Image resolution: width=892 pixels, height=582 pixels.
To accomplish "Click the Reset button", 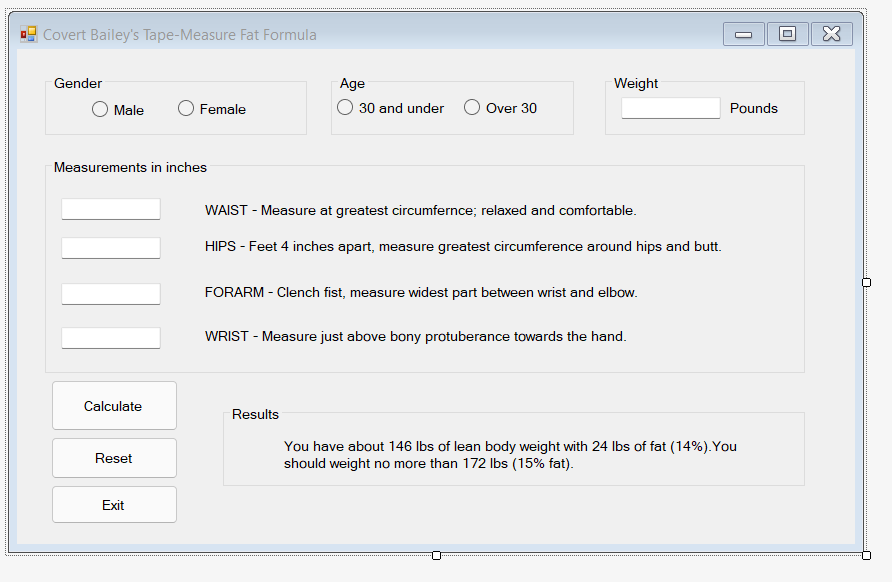I will (114, 458).
